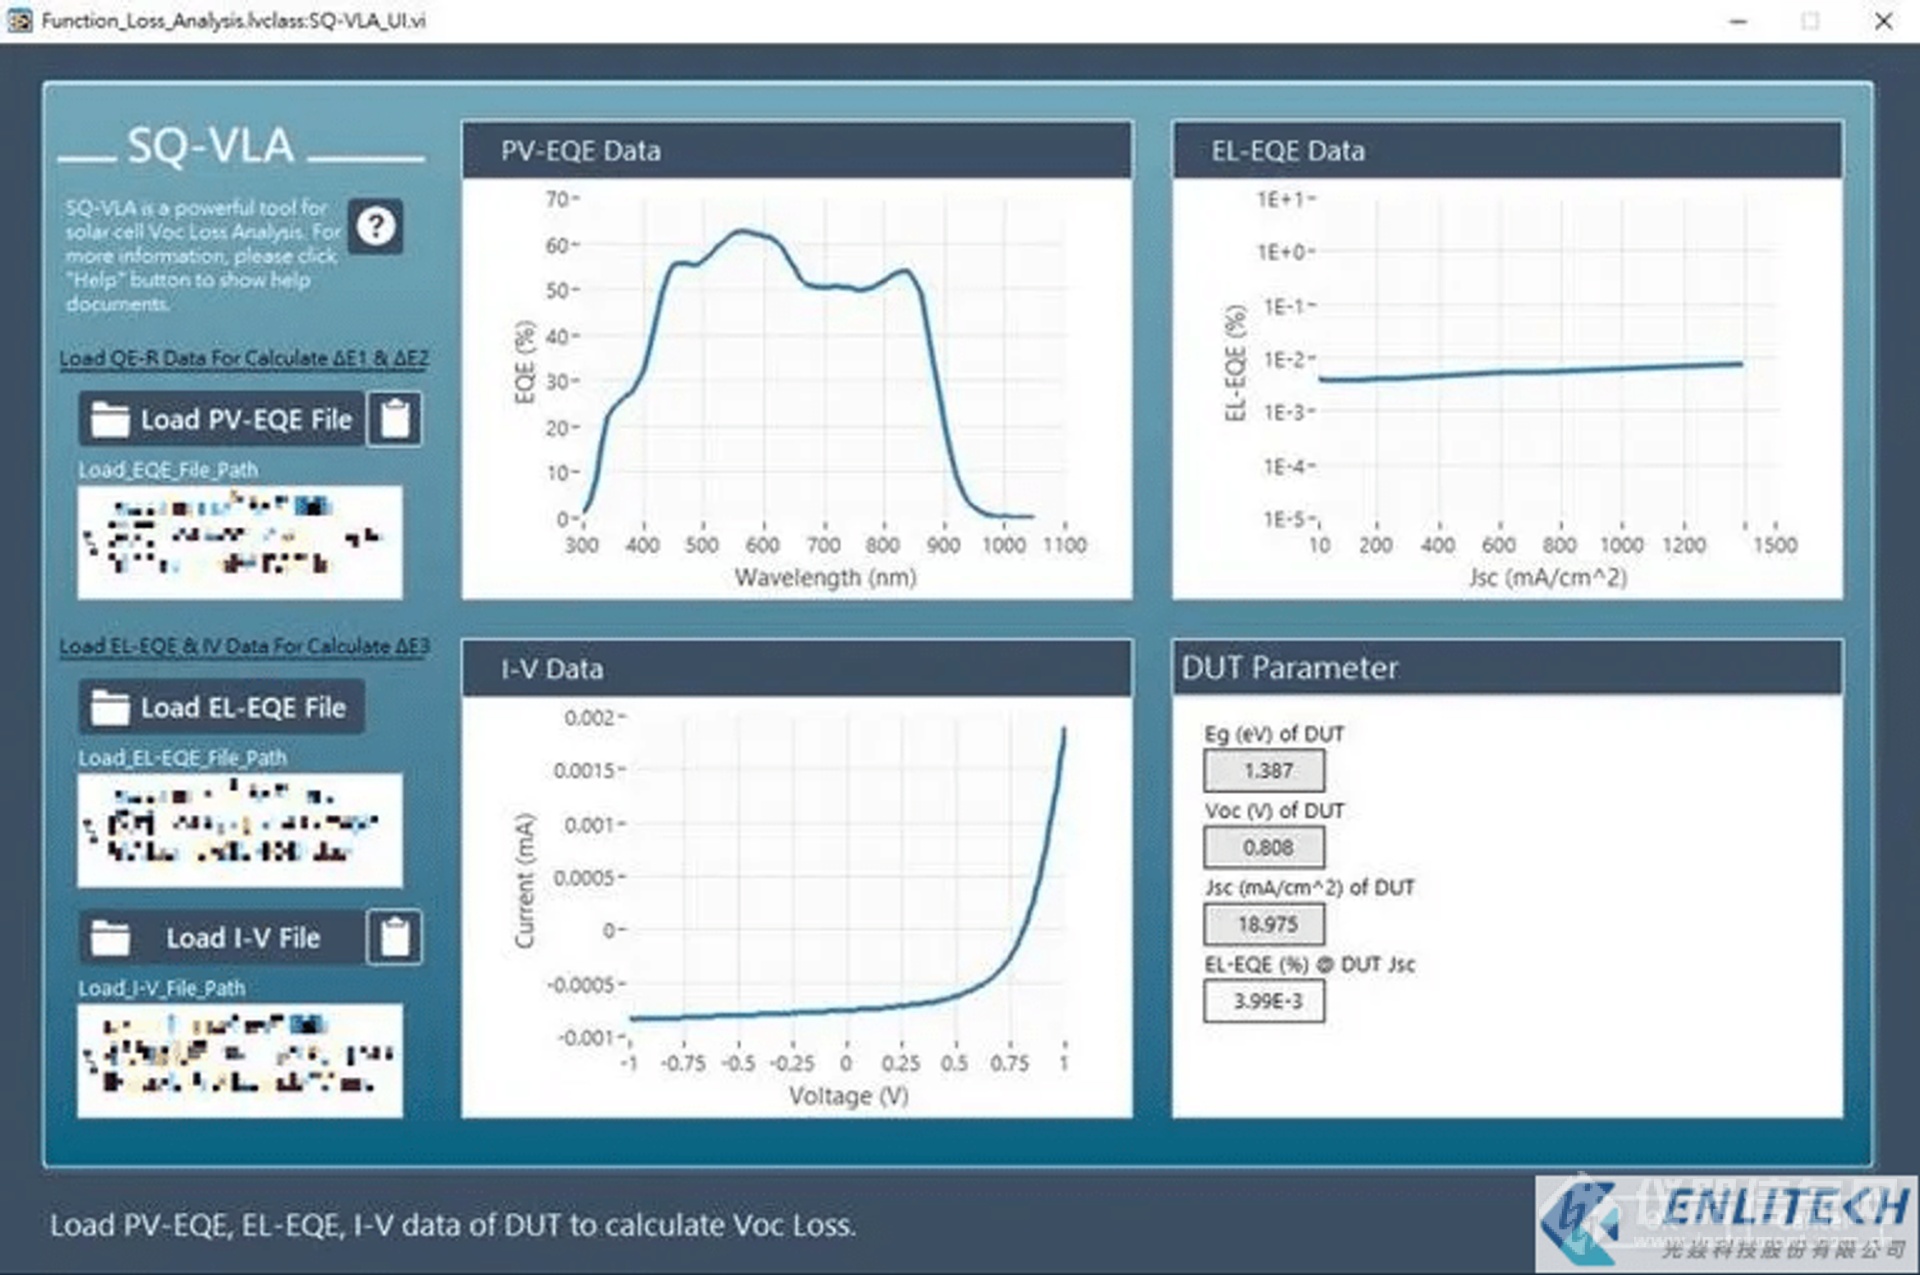Viewport: 1920px width, 1275px height.
Task: Select the Jsc of DUT value 18.975
Action: click(x=1264, y=924)
